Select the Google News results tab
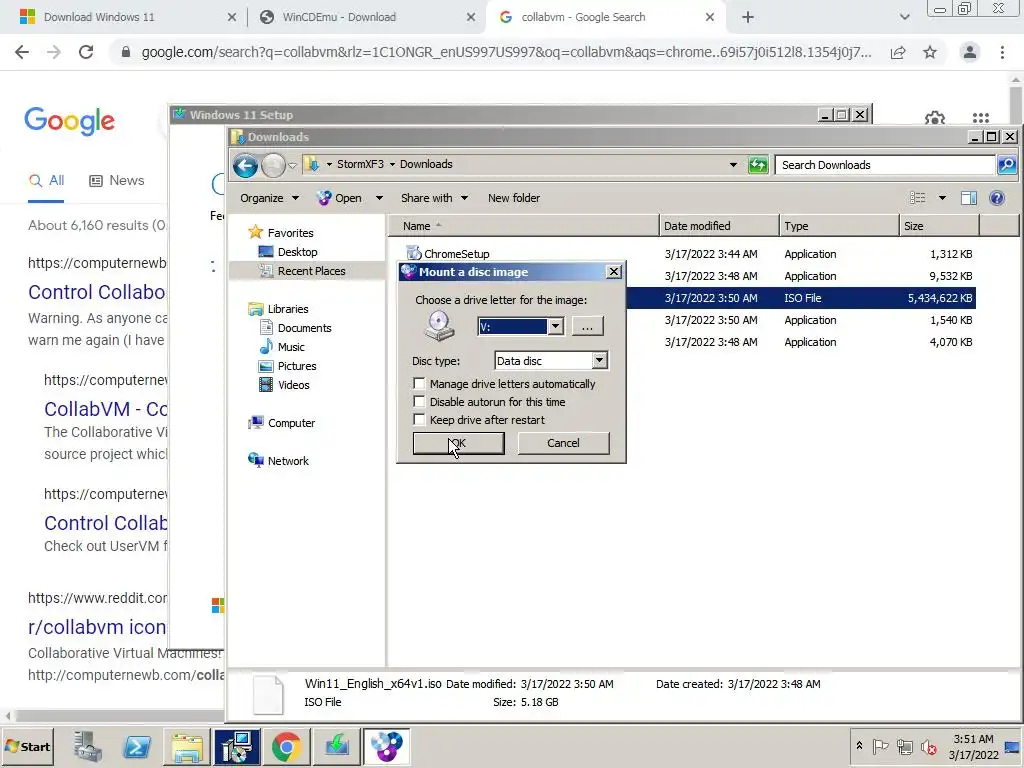Image resolution: width=1024 pixels, height=768 pixels. click(x=116, y=180)
